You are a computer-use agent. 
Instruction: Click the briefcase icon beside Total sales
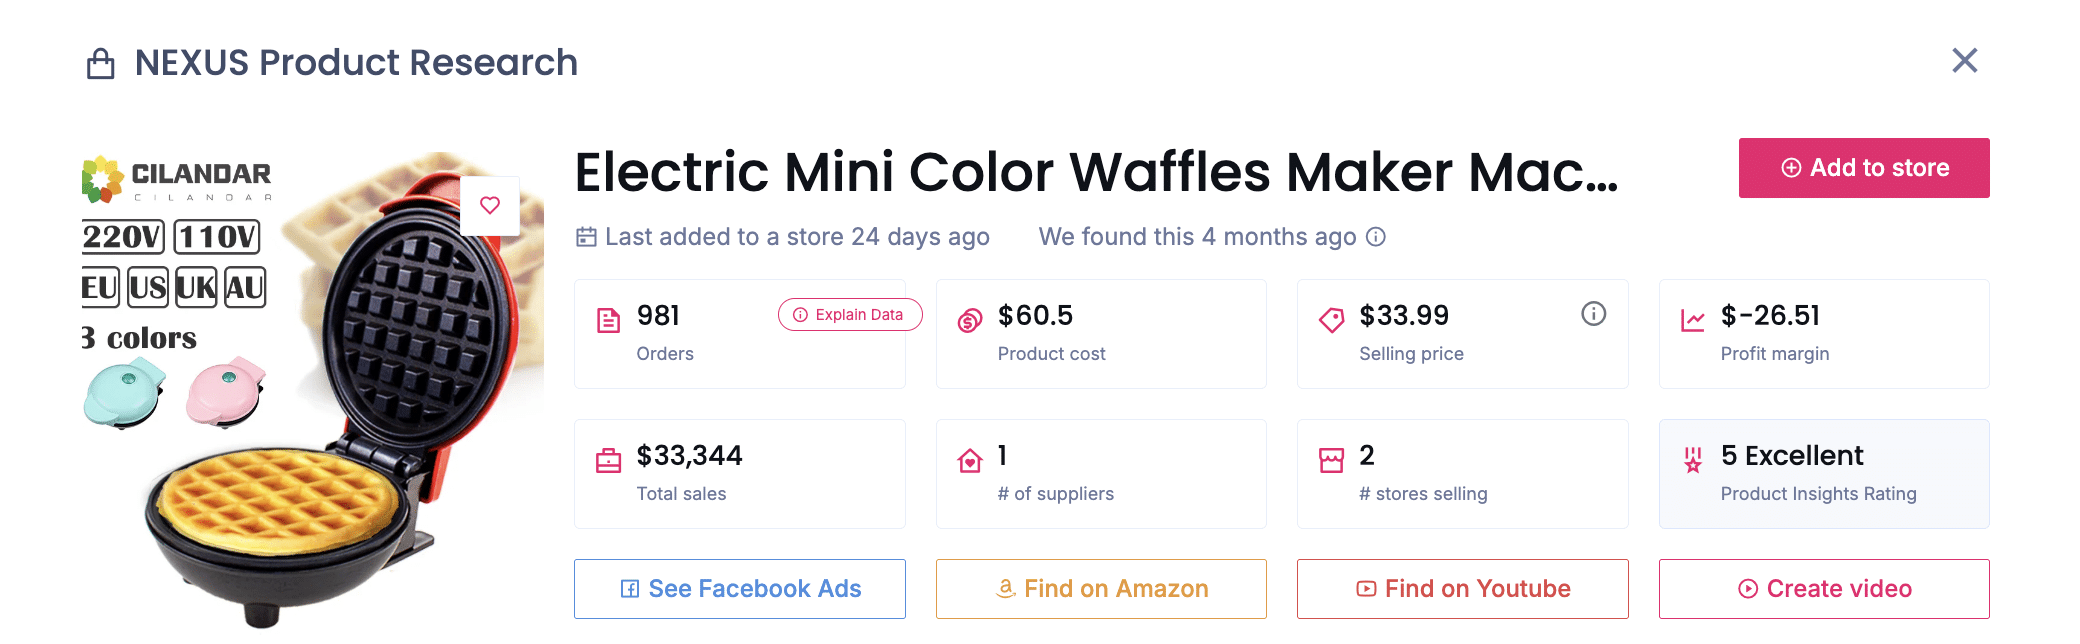tap(606, 458)
